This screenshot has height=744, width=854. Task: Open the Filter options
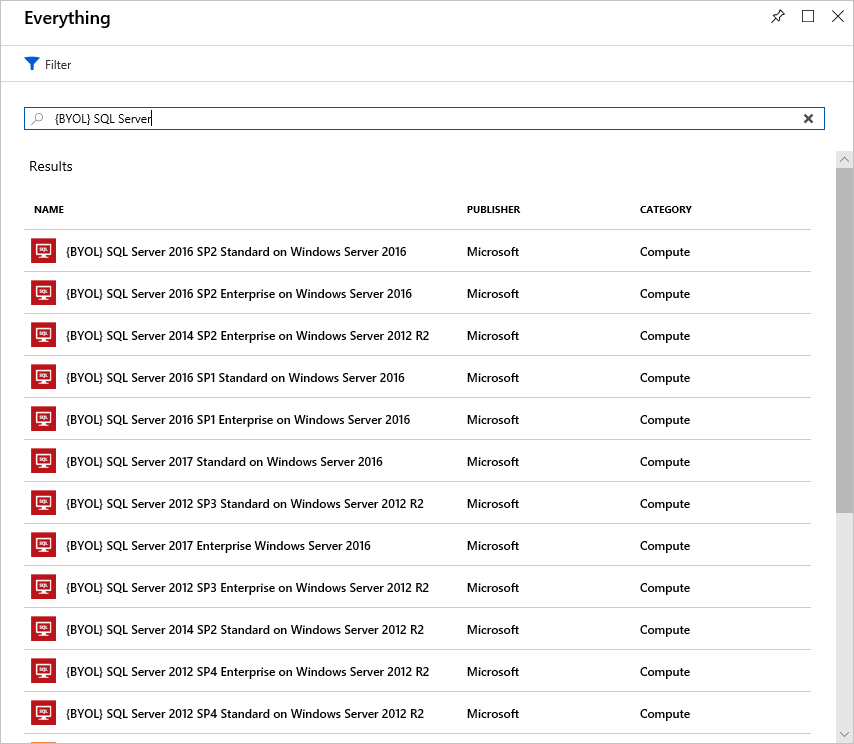coord(58,65)
